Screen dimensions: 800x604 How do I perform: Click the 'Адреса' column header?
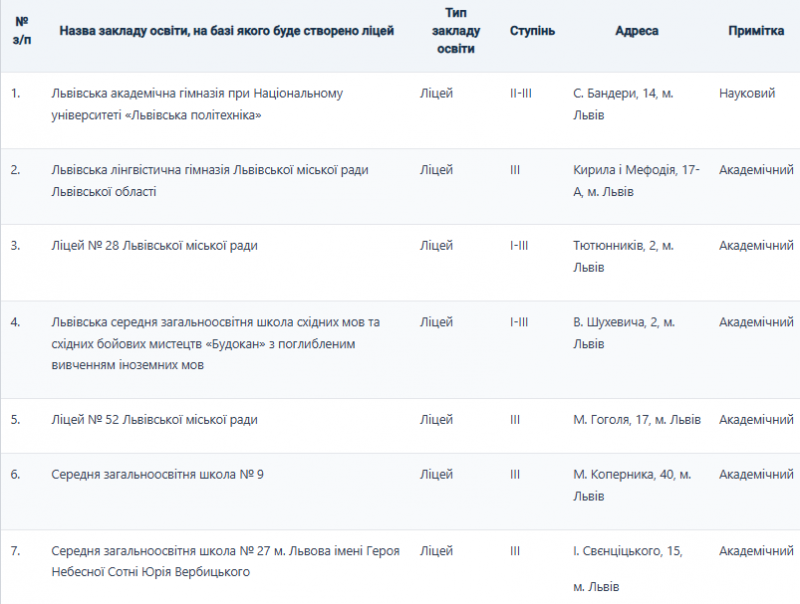coord(636,31)
